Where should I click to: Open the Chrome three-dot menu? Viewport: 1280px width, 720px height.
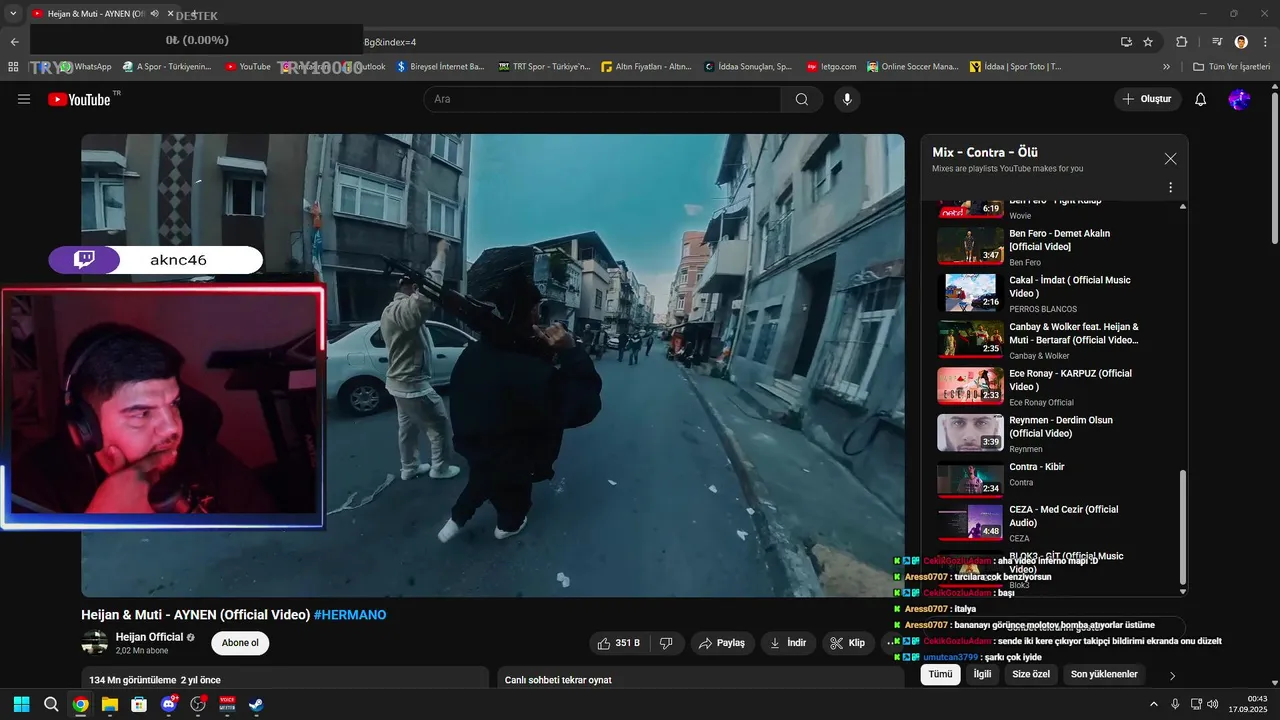tap(1263, 42)
